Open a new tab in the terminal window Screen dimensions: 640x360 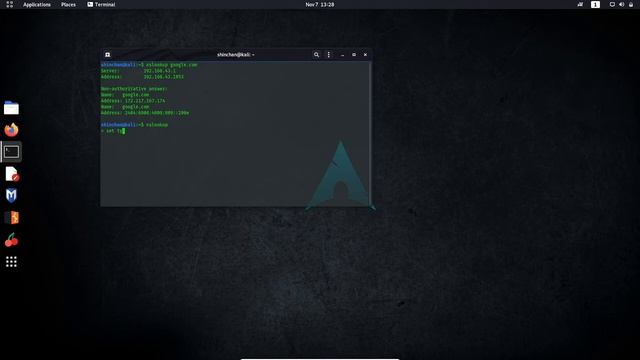(107, 55)
